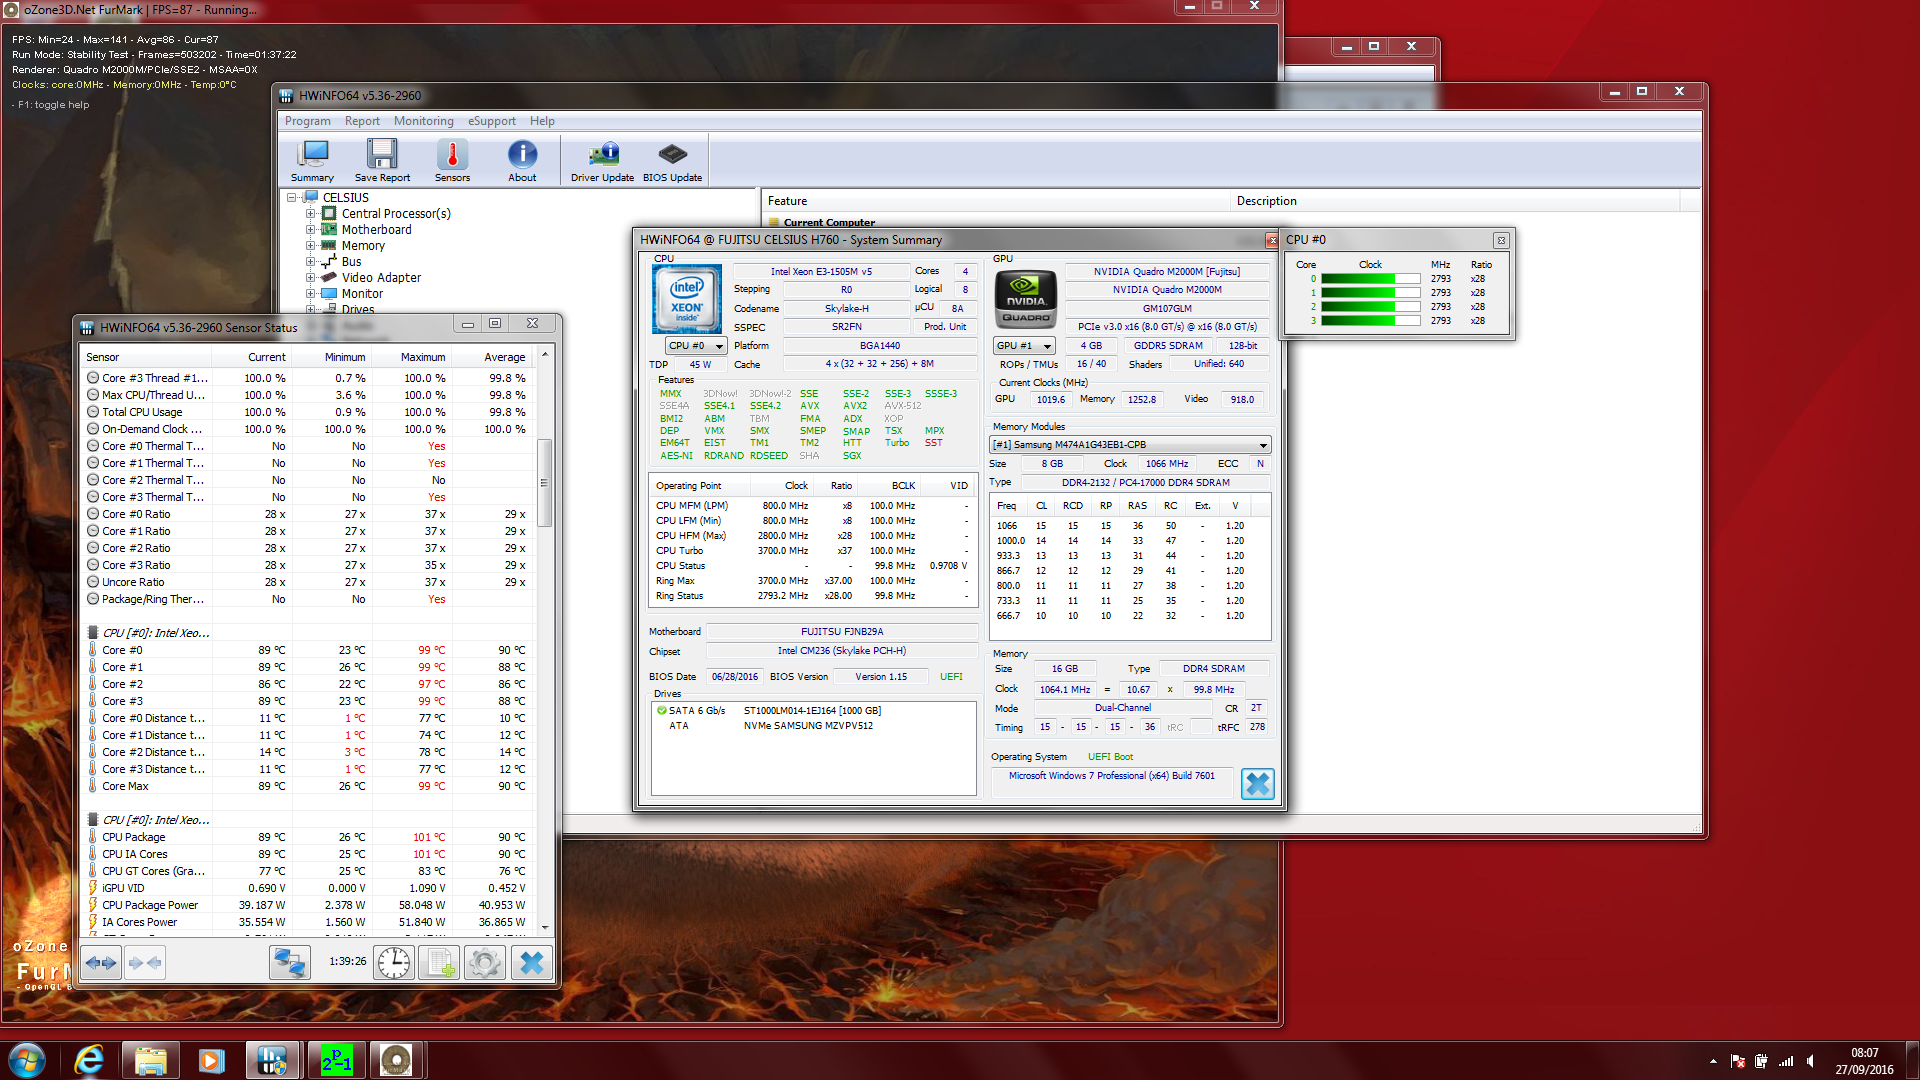Click the Current column header
This screenshot has height=1080, width=1920.
click(x=252, y=357)
